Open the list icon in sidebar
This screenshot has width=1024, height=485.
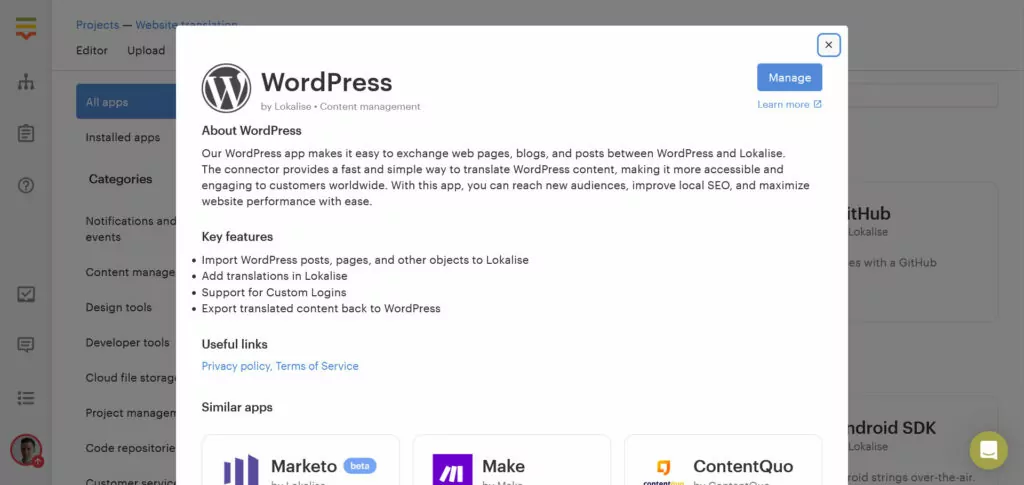tap(25, 398)
